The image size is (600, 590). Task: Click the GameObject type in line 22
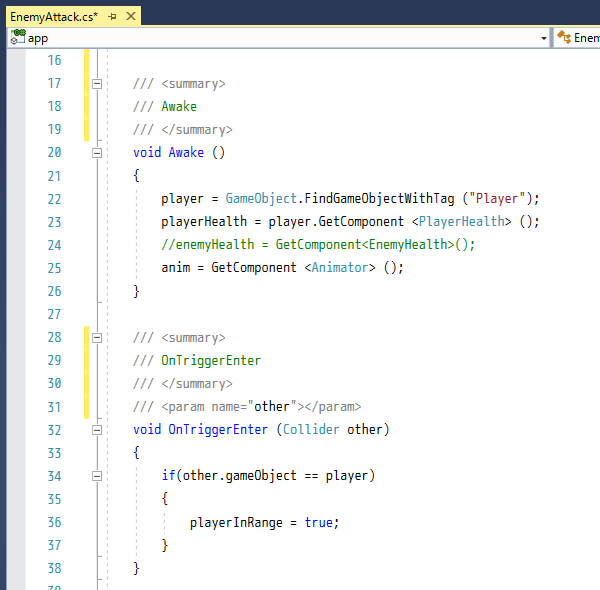(261, 199)
